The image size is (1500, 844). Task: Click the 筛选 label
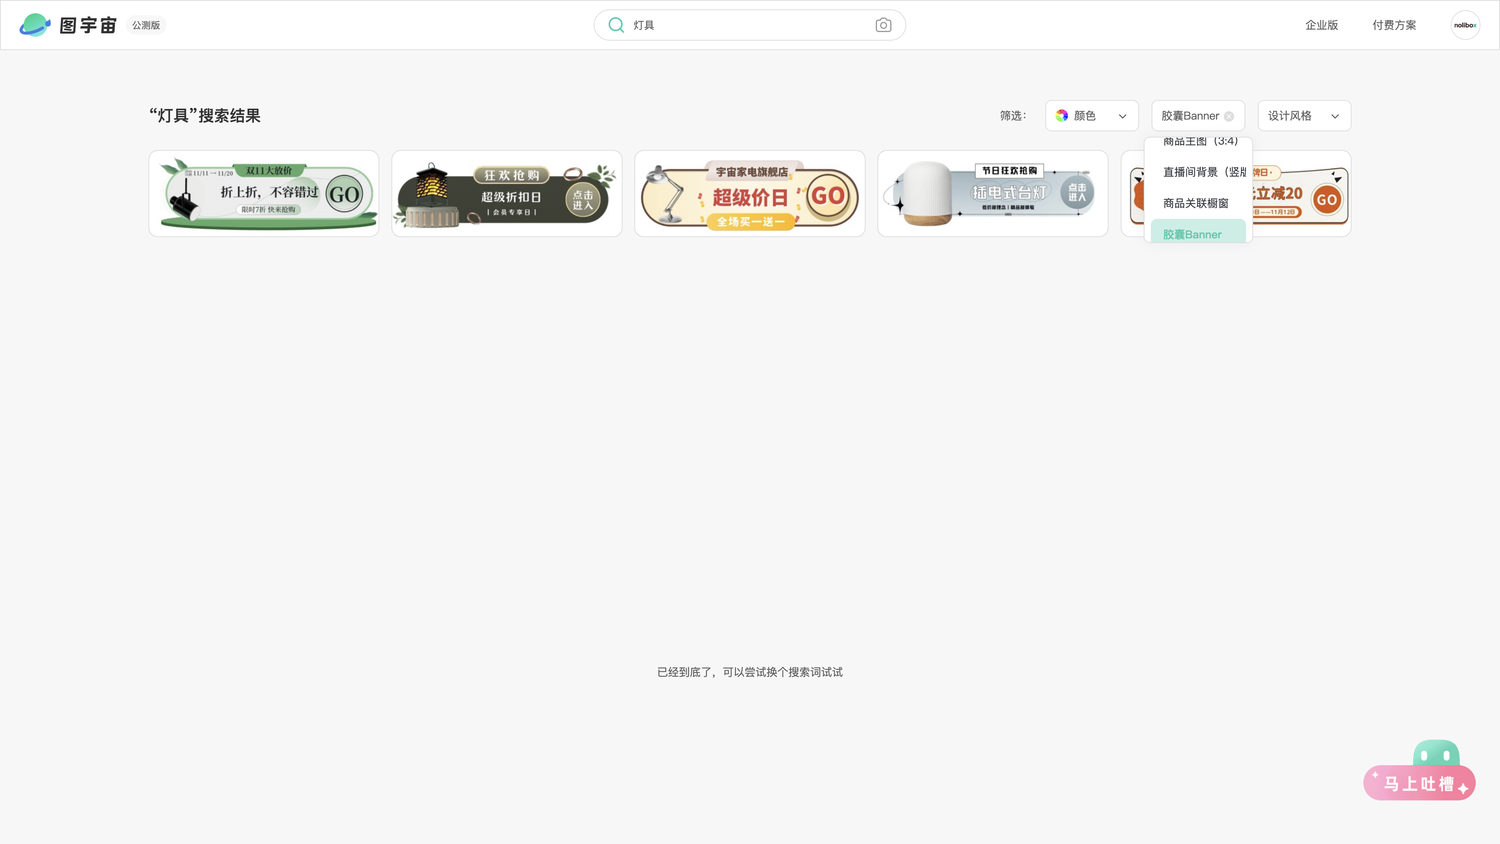pyautogui.click(x=1013, y=116)
